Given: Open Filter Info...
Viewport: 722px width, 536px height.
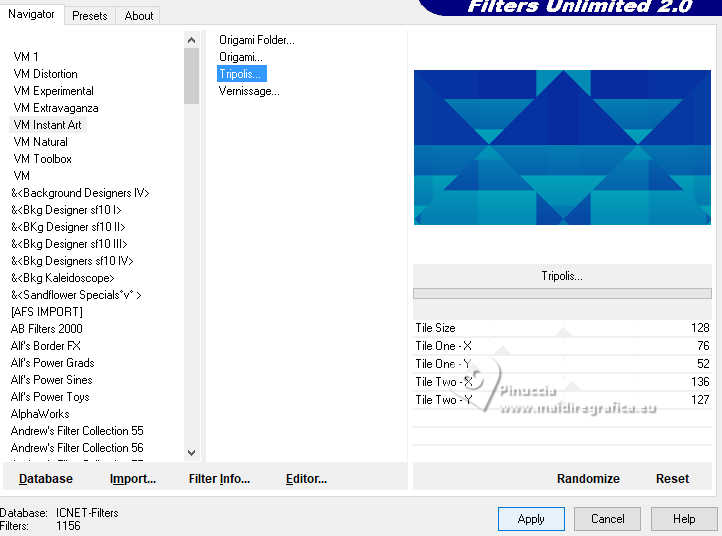Looking at the screenshot, I should [219, 479].
